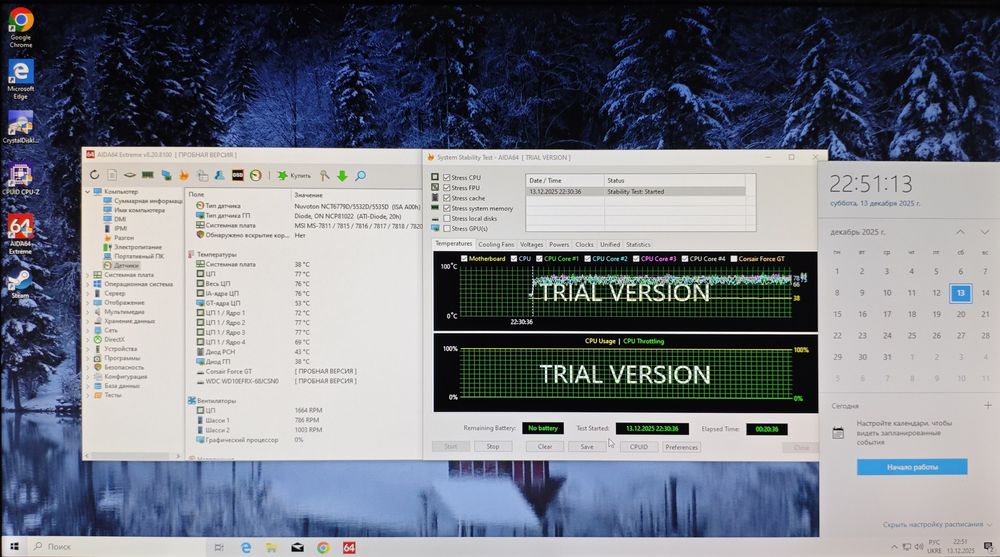Expand Системная плата tree node
This screenshot has width=1000, height=557.
tap(88, 275)
